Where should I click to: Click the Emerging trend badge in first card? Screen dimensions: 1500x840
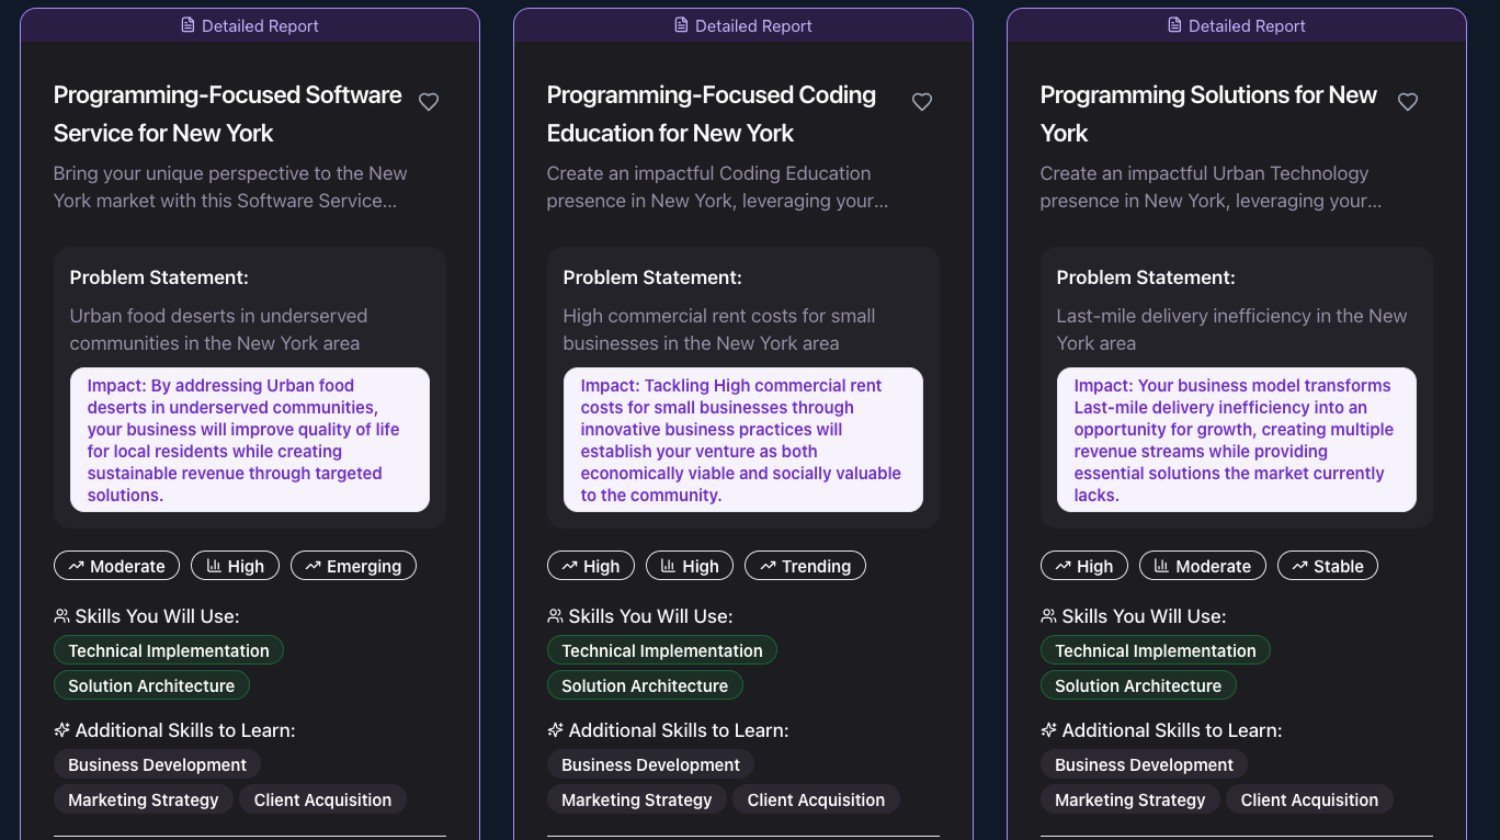click(x=353, y=566)
